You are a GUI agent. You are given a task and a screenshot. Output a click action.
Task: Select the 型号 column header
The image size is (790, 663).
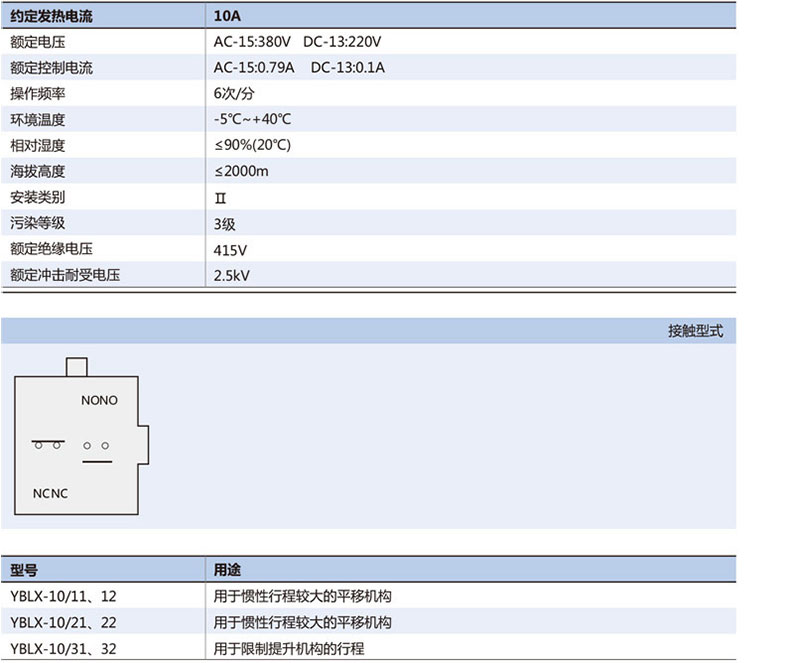click(x=24, y=570)
